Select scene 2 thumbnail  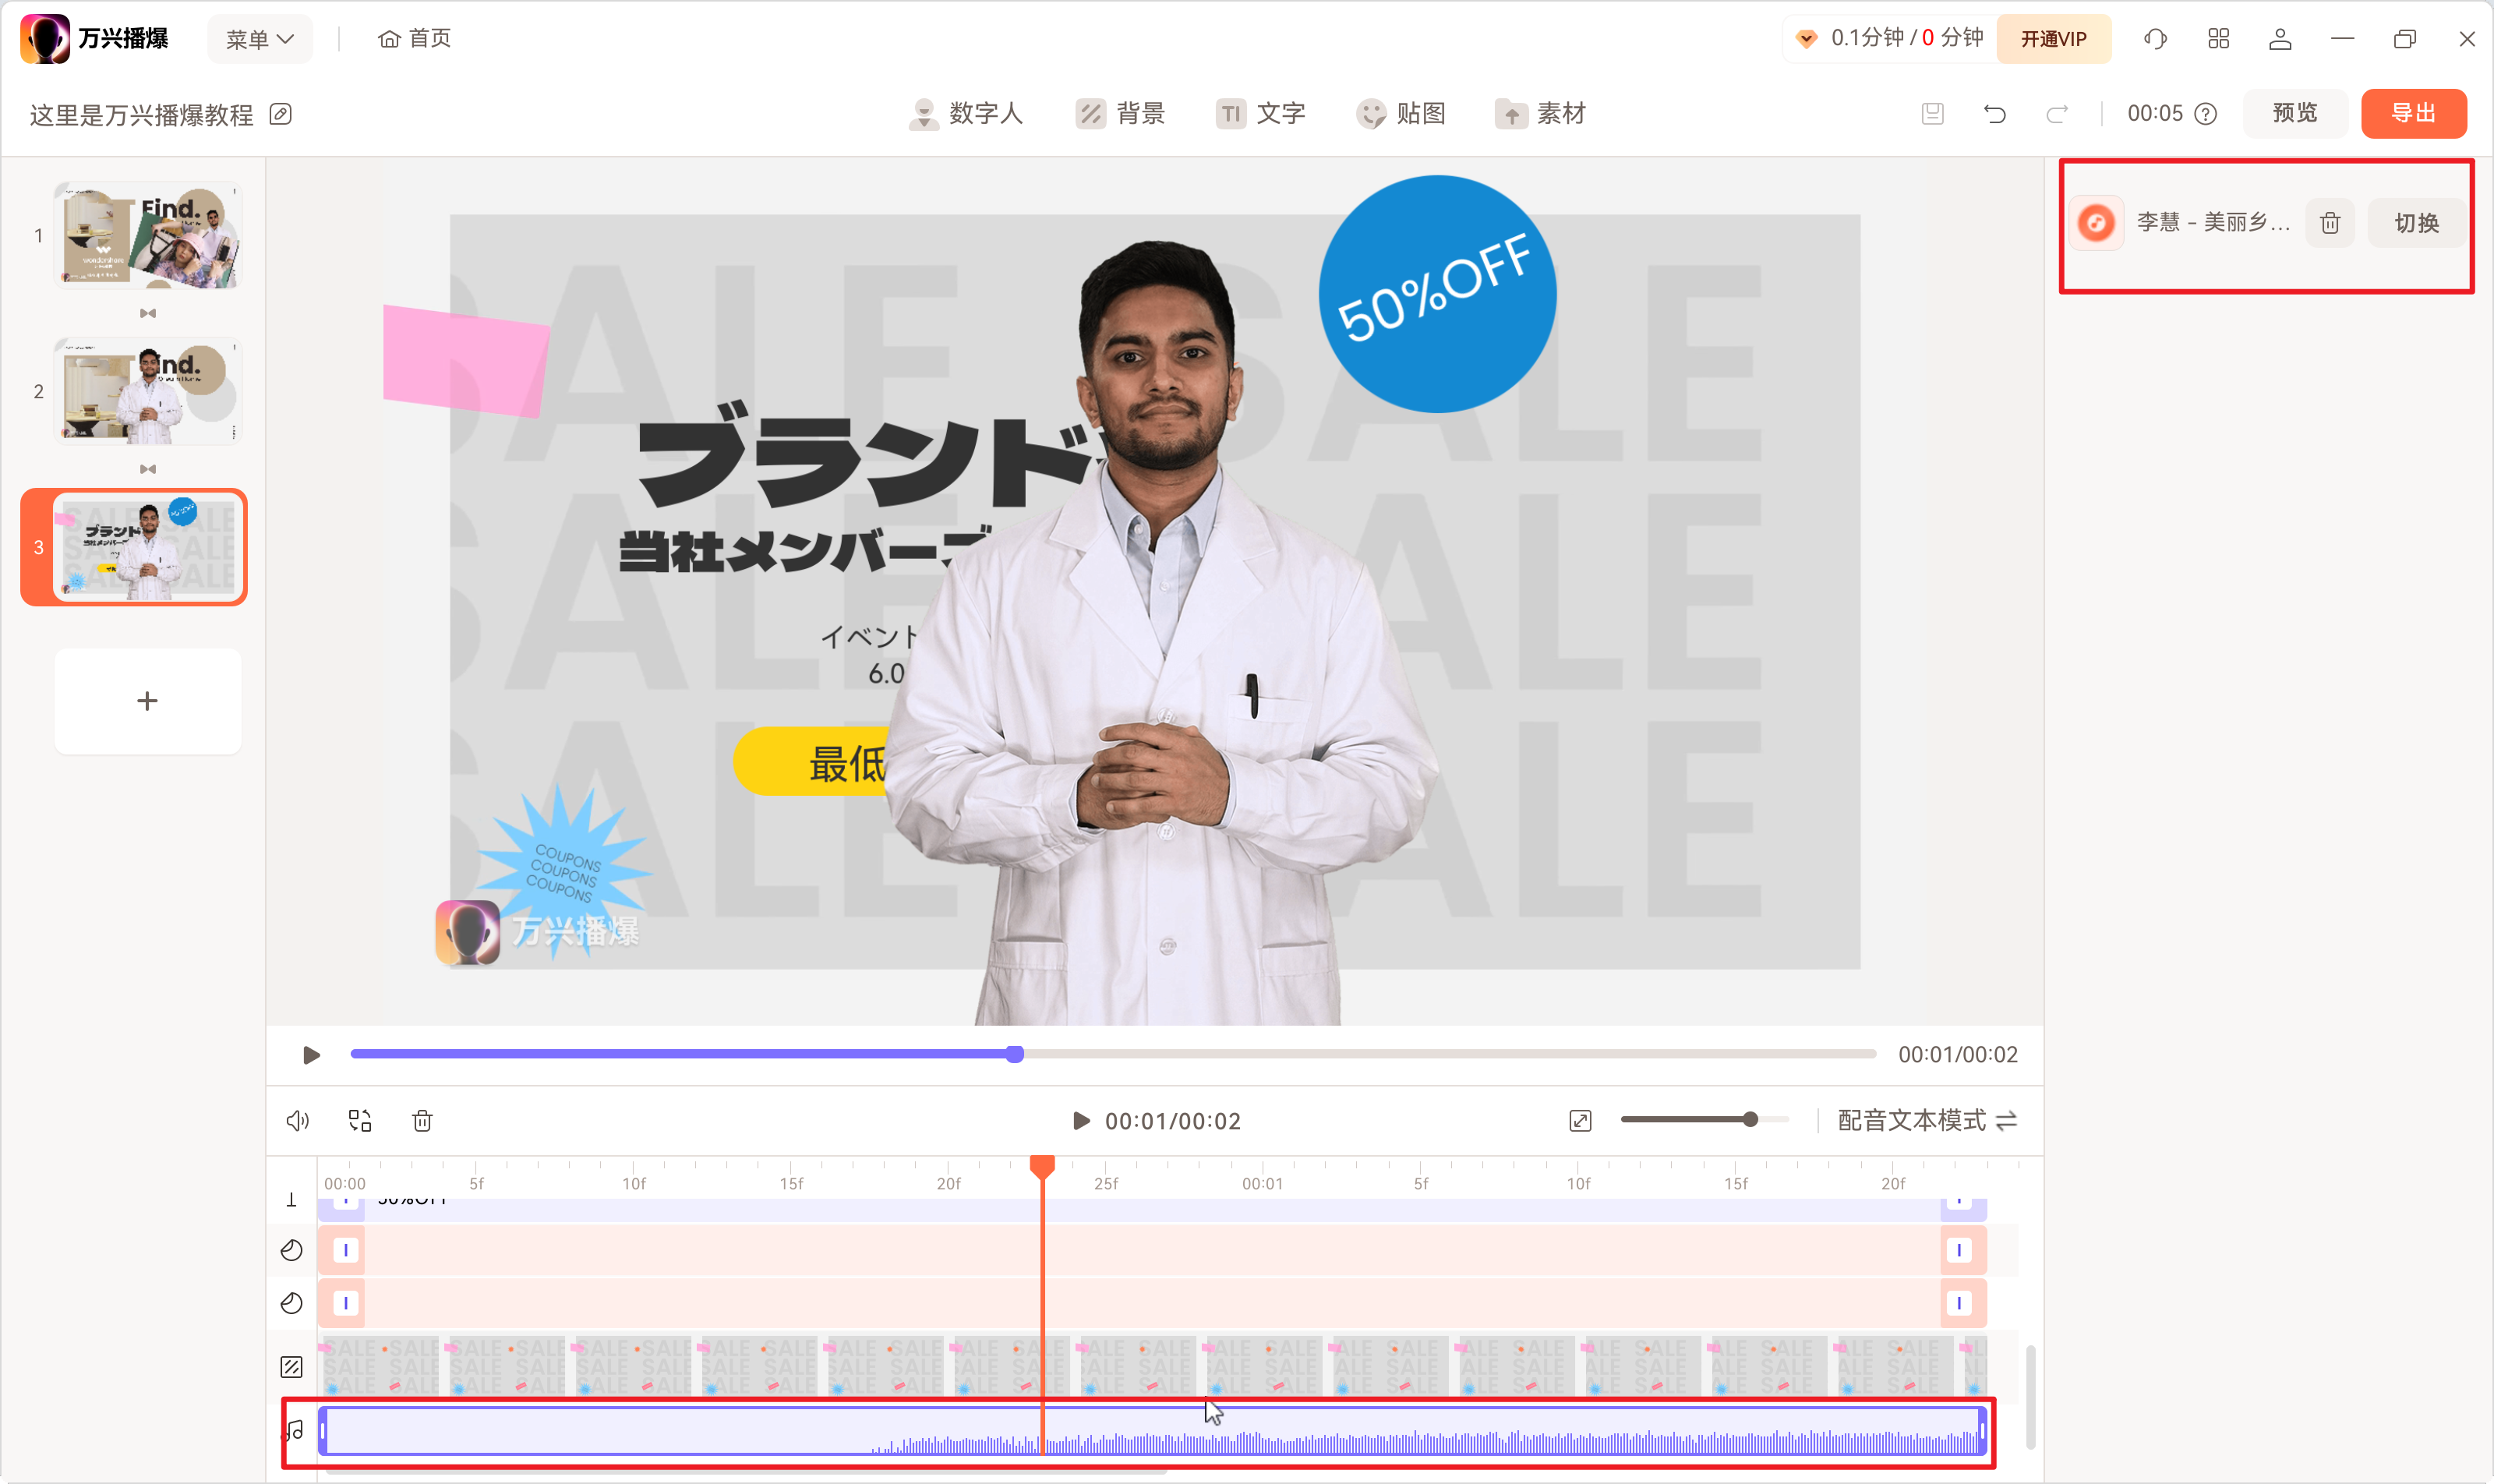[x=148, y=392]
